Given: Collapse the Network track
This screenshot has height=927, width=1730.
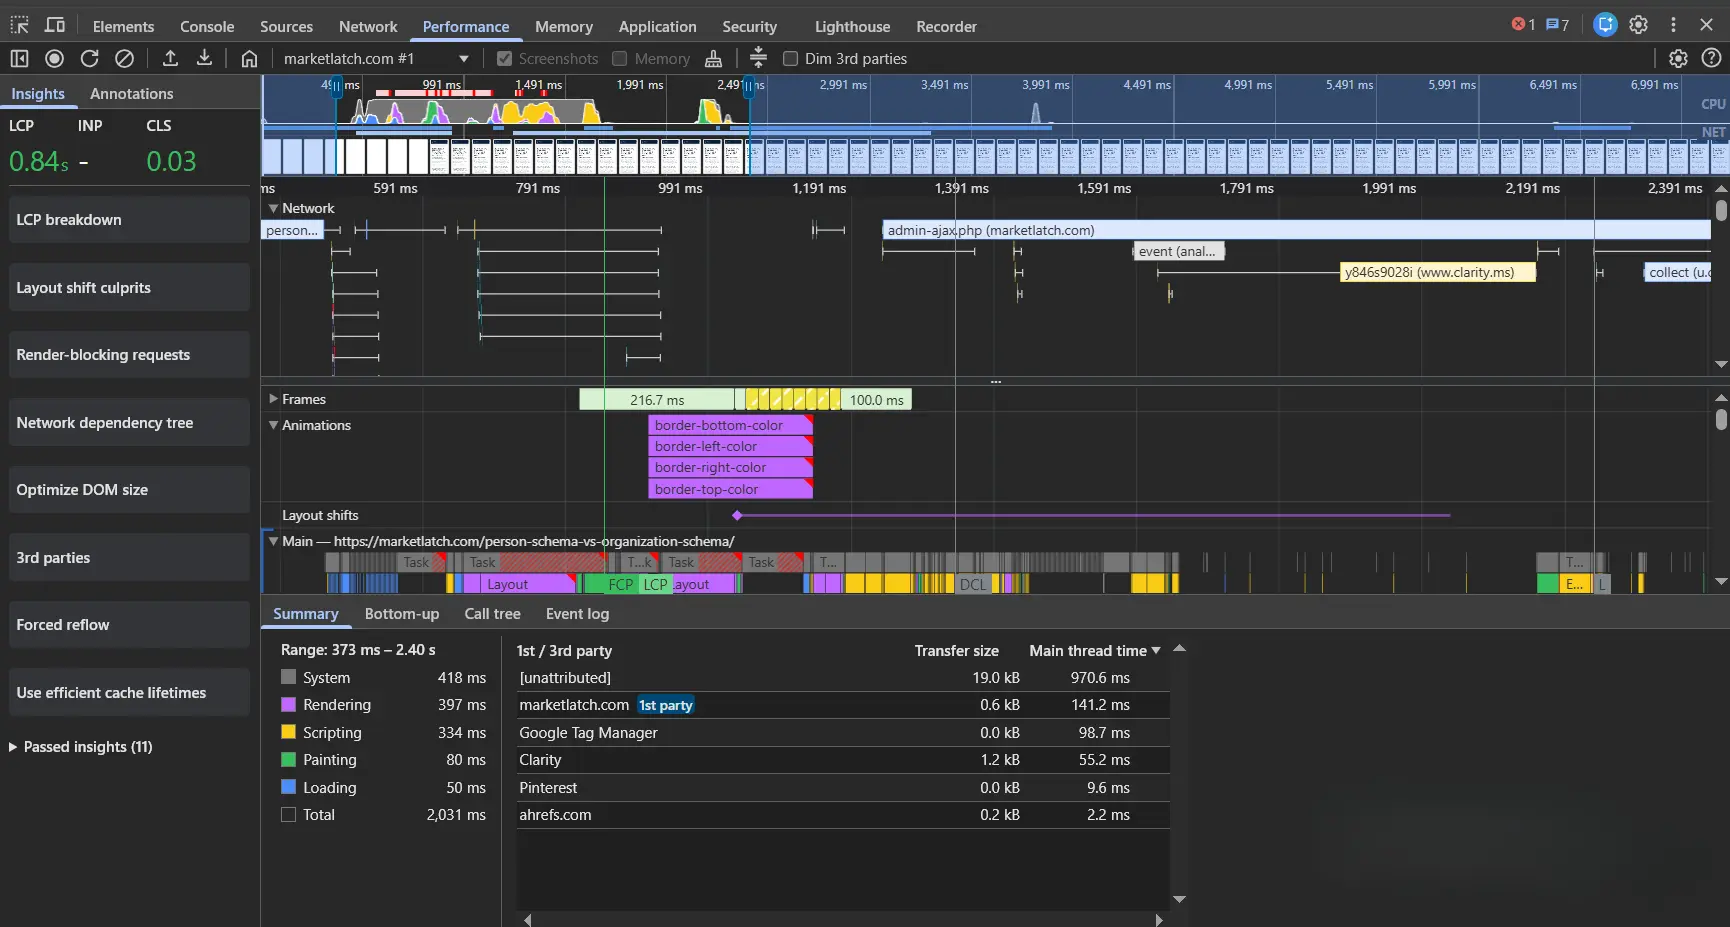Looking at the screenshot, I should click(x=273, y=208).
